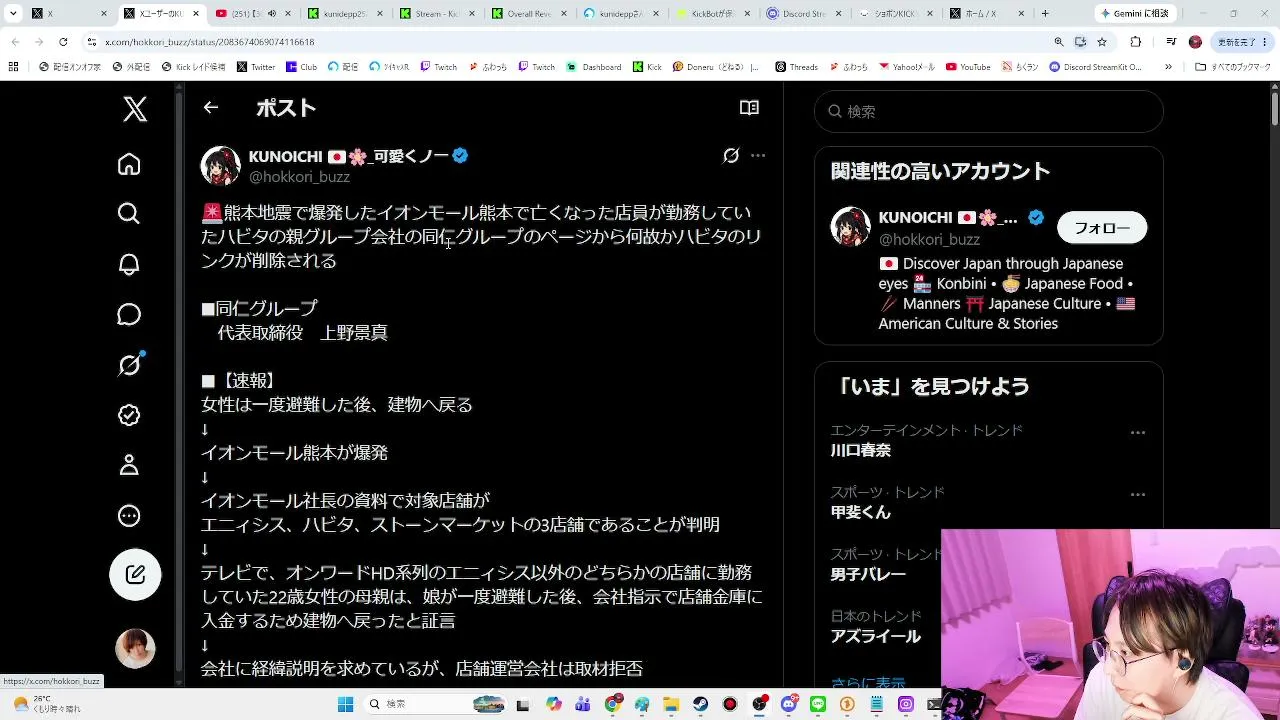The image size is (1280, 720).
Task: Open the Dashboard bookmark
Action: coord(593,67)
